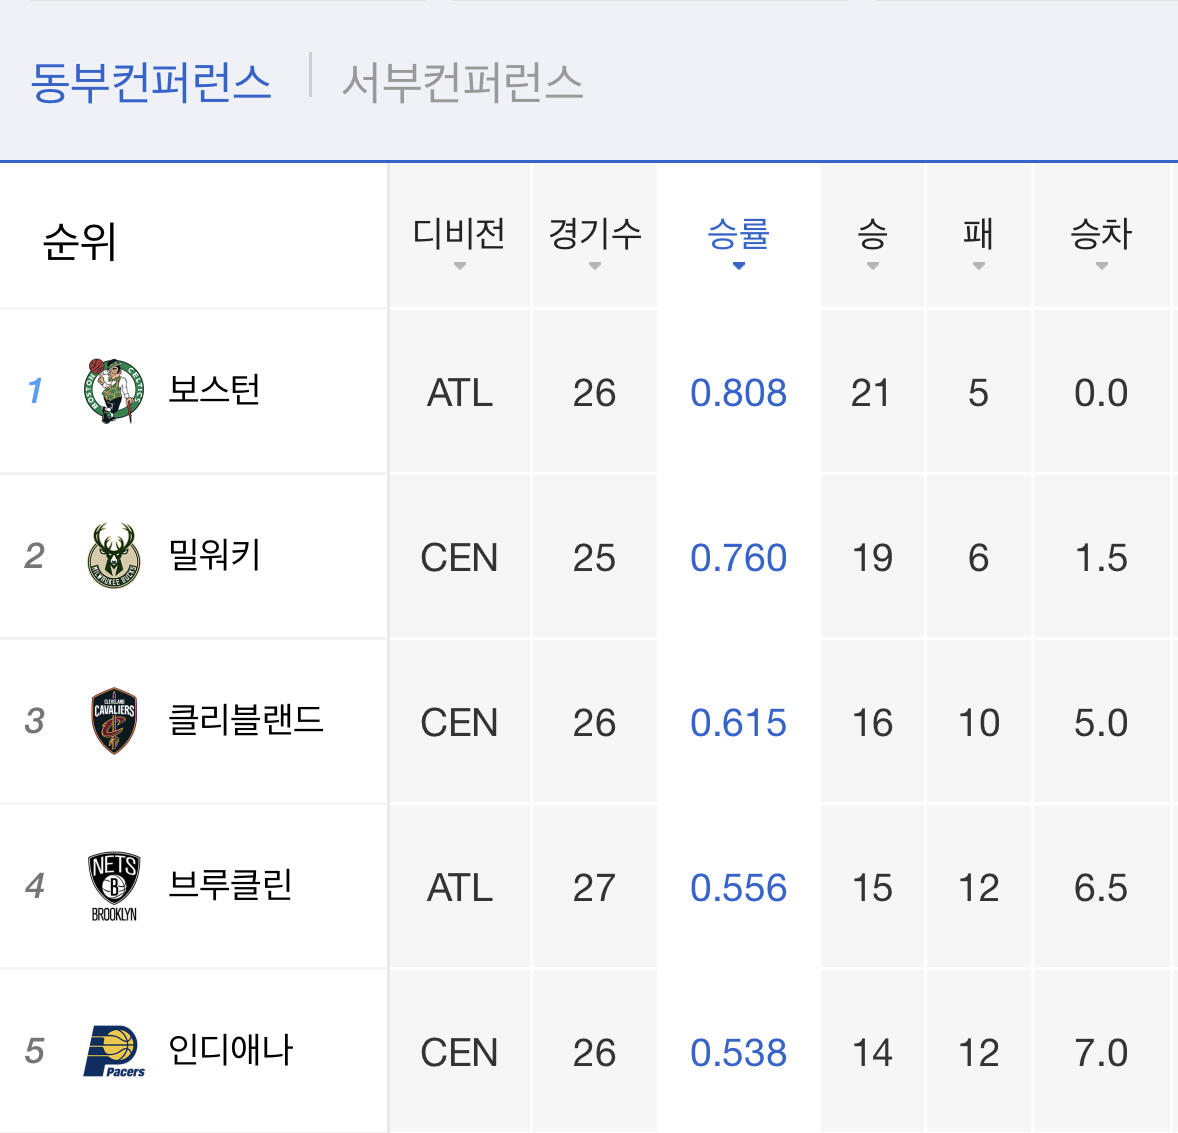Image resolution: width=1178 pixels, height=1133 pixels.
Task: Sort the table by 승 column
Action: 872,240
